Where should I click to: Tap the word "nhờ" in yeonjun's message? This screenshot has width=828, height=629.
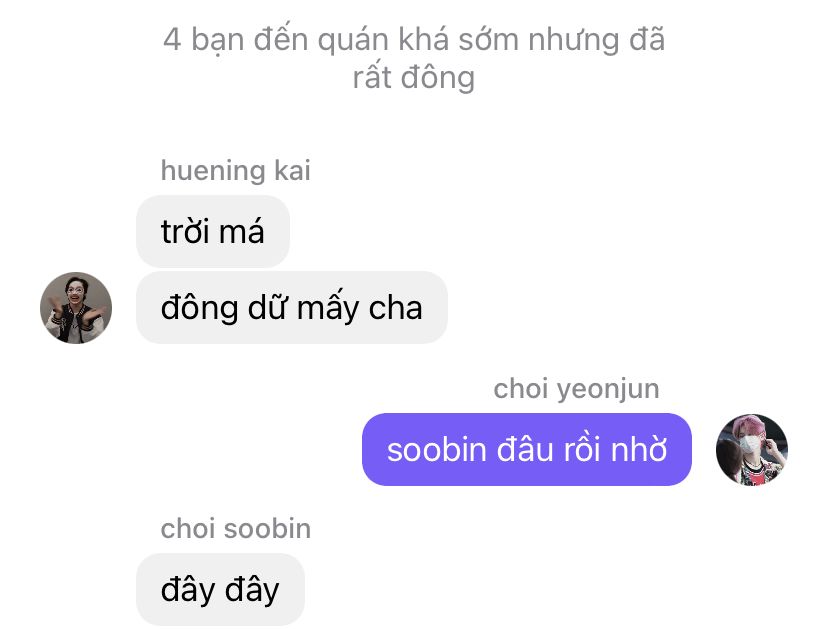coord(638,449)
